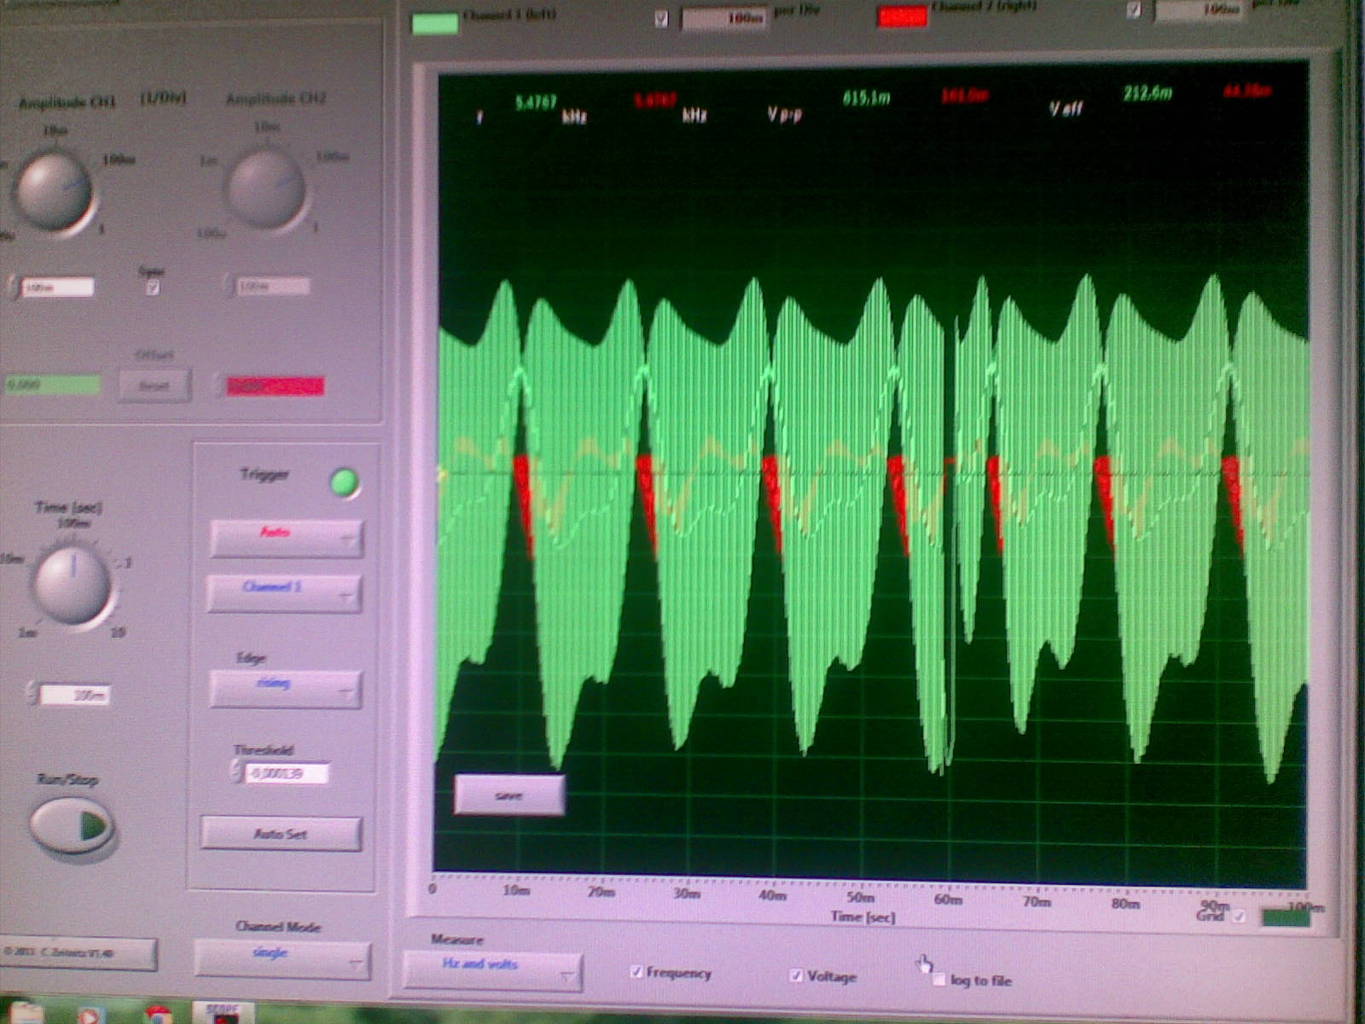The width and height of the screenshot is (1365, 1024).
Task: Click the CH2 amplitude value field
Action: pyautogui.click(x=273, y=287)
